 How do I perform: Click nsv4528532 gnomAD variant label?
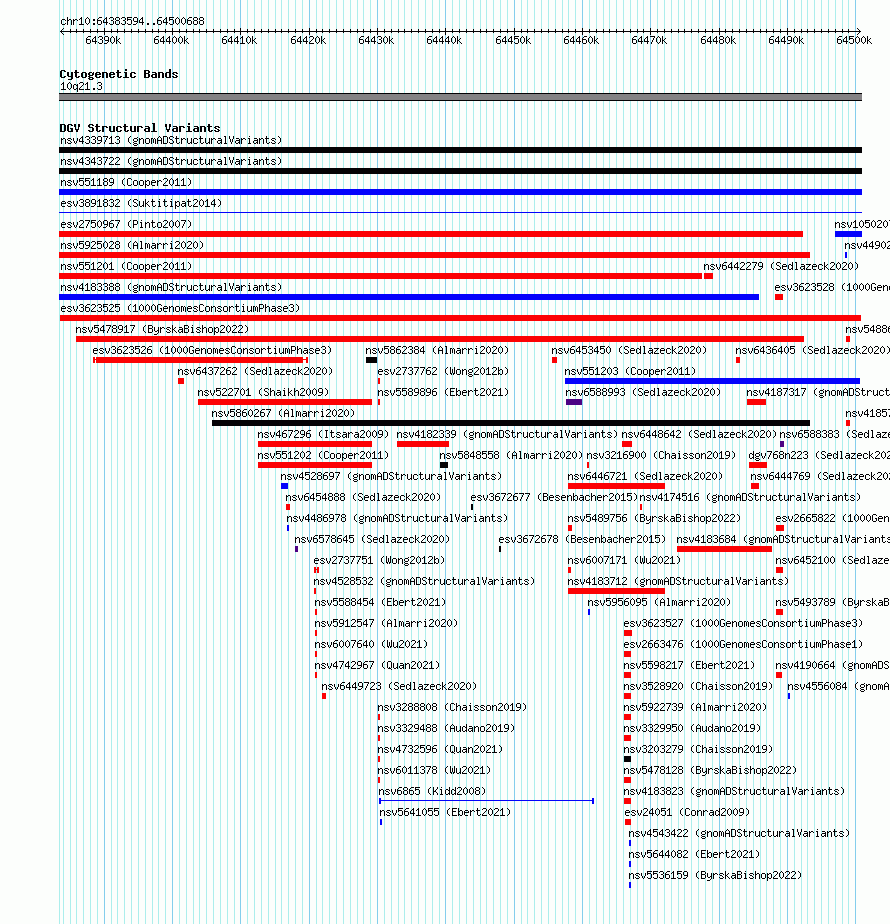(x=424, y=582)
